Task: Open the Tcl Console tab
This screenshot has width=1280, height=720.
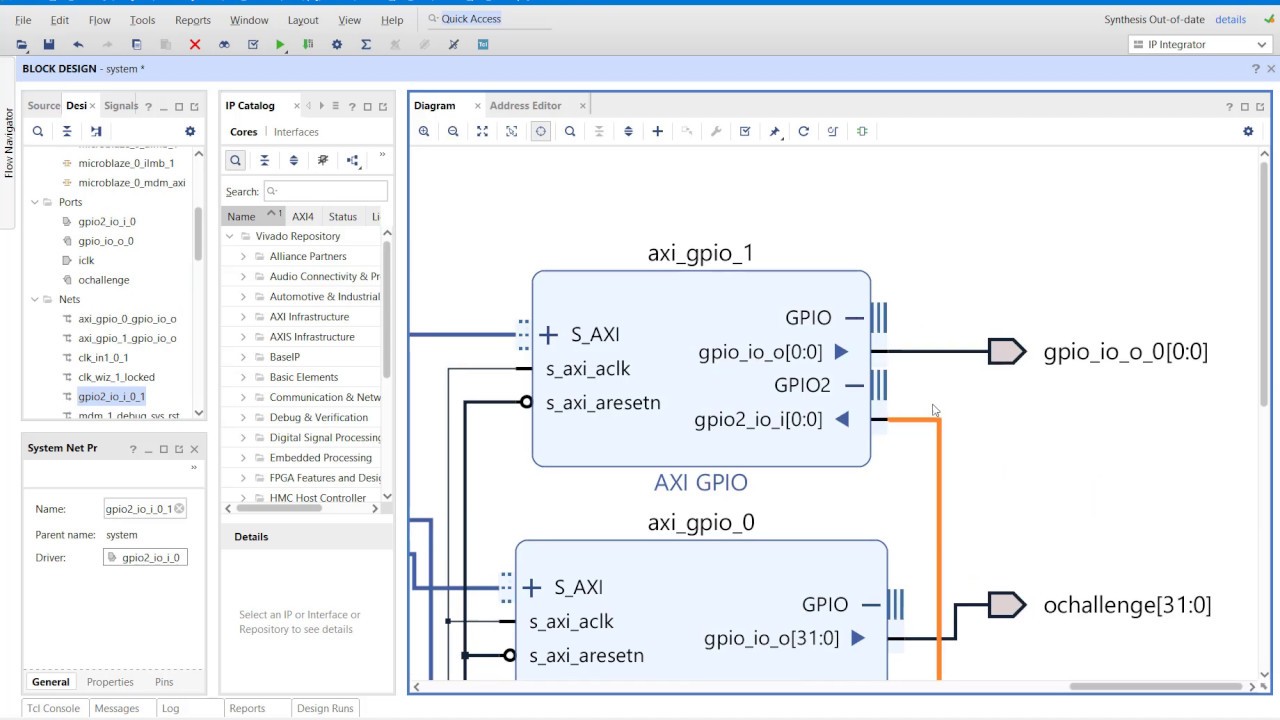Action: [x=53, y=708]
